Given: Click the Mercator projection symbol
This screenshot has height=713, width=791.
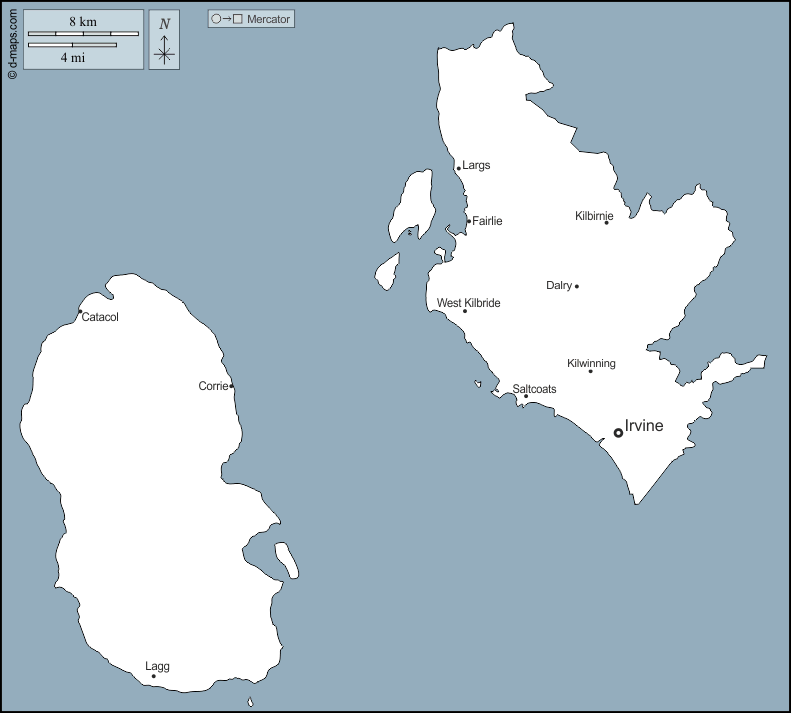Looking at the screenshot, I should tap(227, 19).
